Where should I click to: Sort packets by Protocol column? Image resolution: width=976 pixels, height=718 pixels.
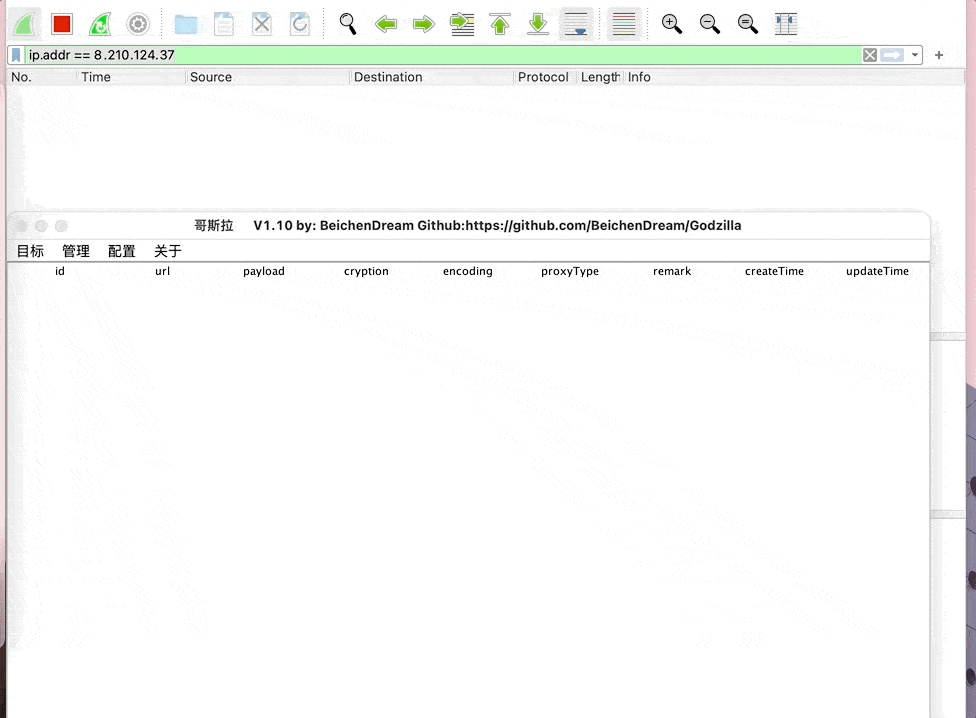click(543, 77)
